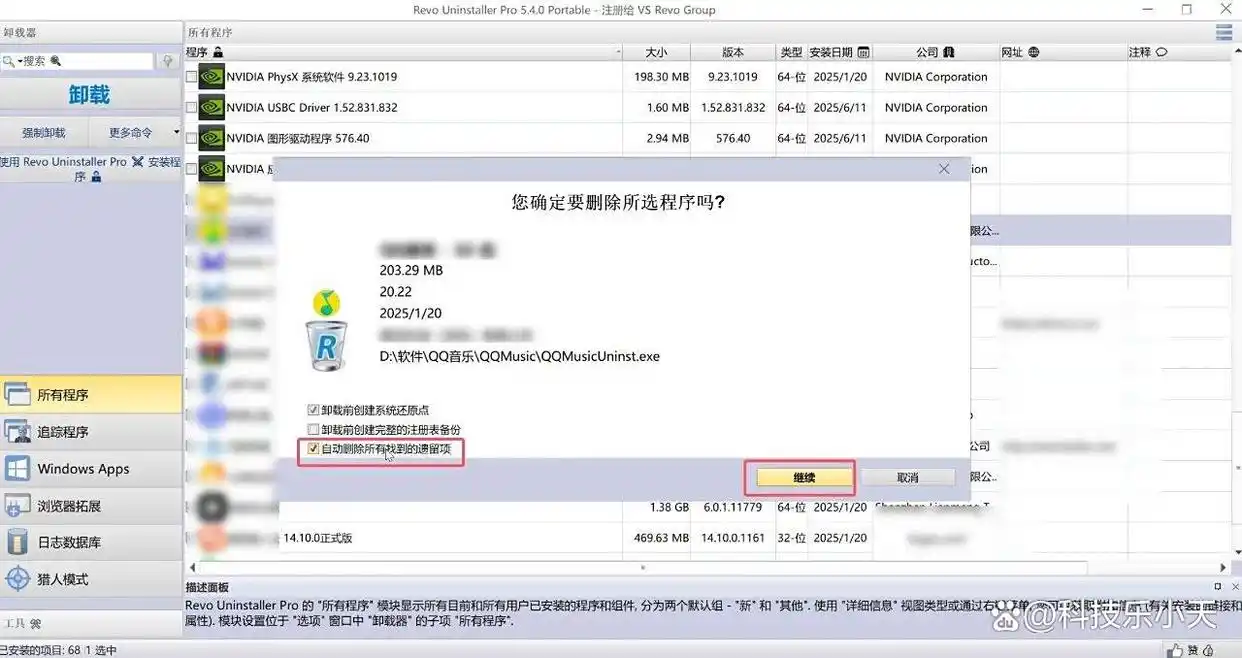
Task: Click the lock icon in 程序 header
Action: [218, 52]
